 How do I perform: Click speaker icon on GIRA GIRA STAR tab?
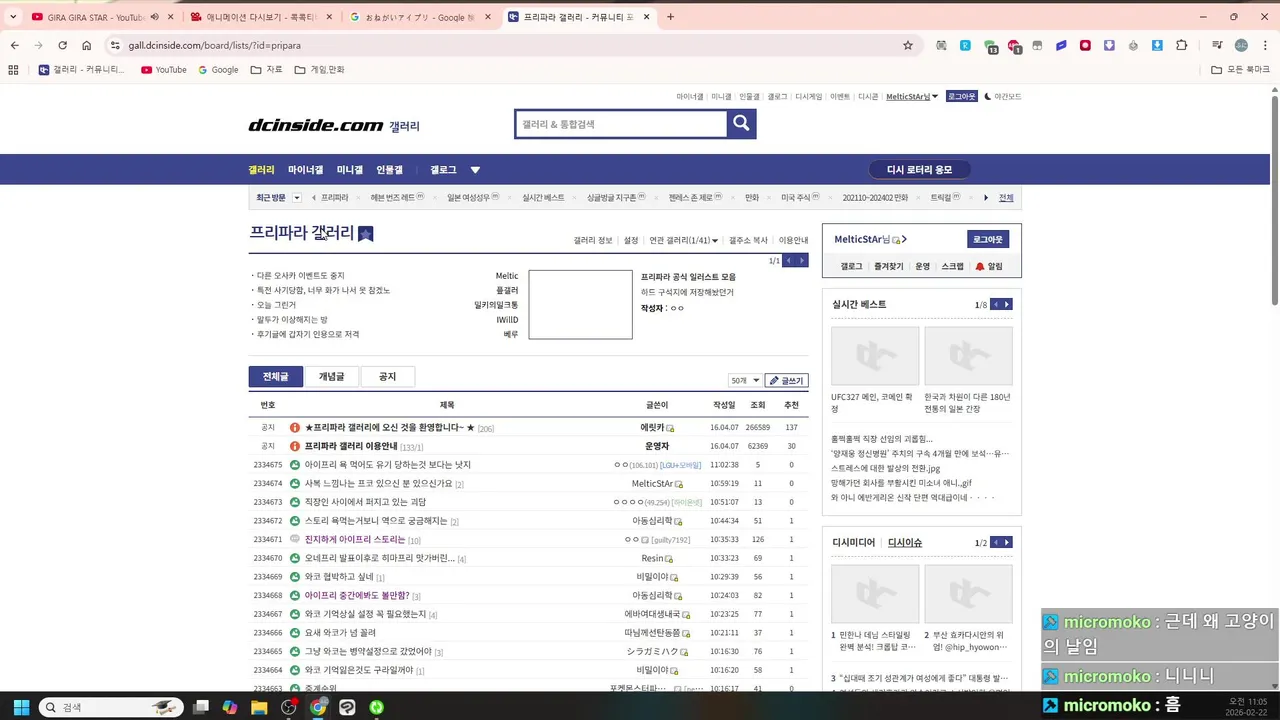pyautogui.click(x=154, y=17)
